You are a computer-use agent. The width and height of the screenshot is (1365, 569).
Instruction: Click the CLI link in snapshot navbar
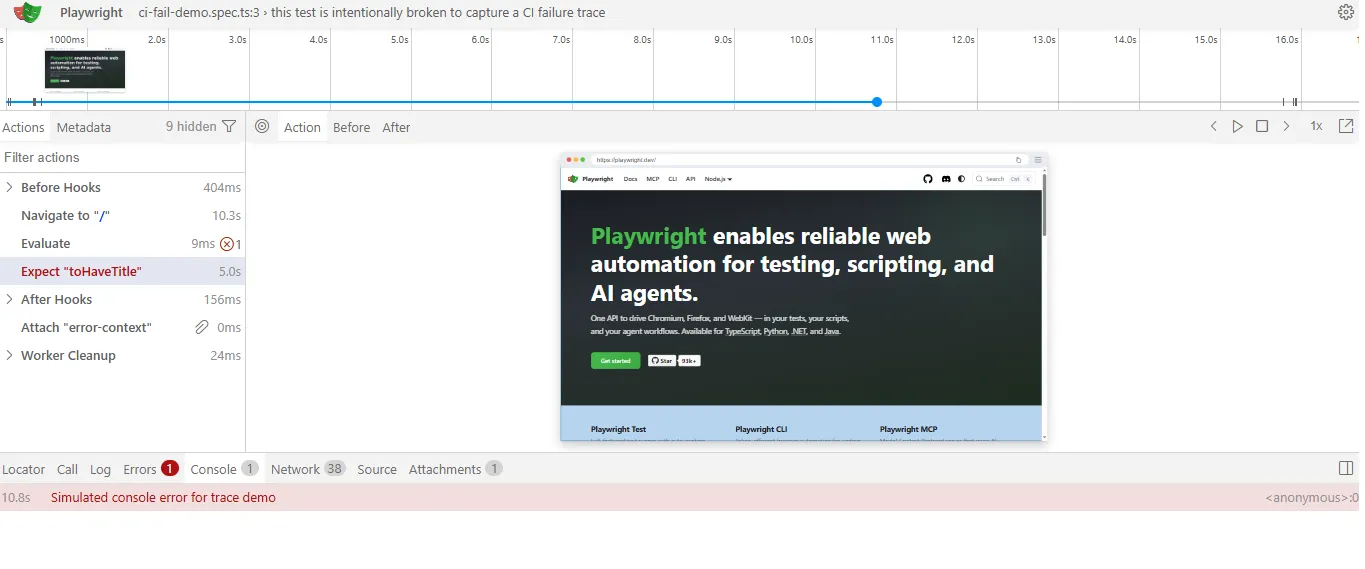pyautogui.click(x=673, y=179)
